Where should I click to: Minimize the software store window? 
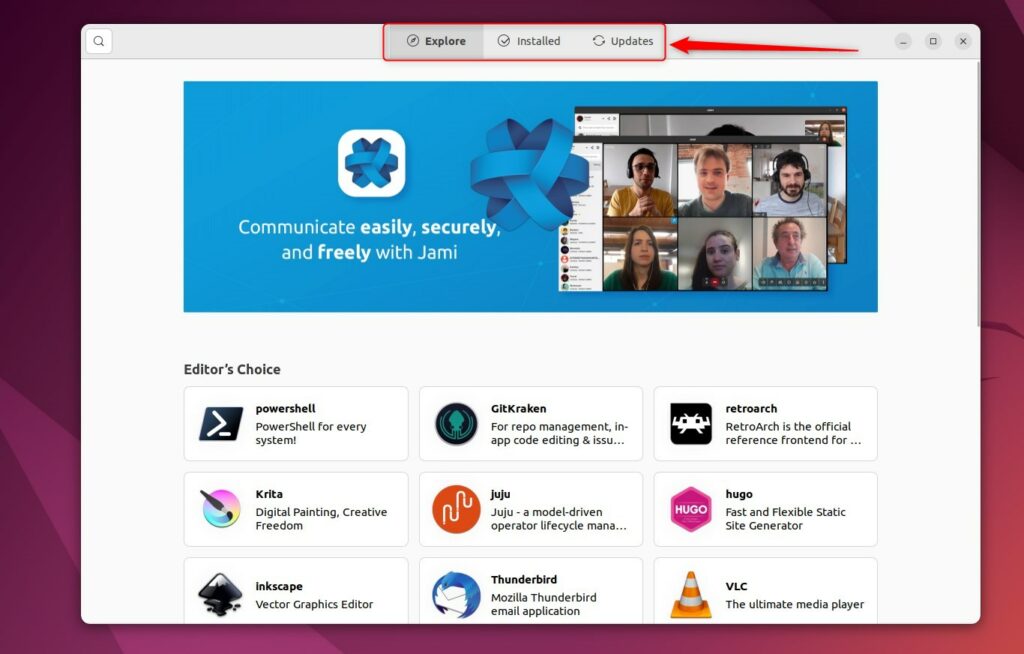point(903,41)
